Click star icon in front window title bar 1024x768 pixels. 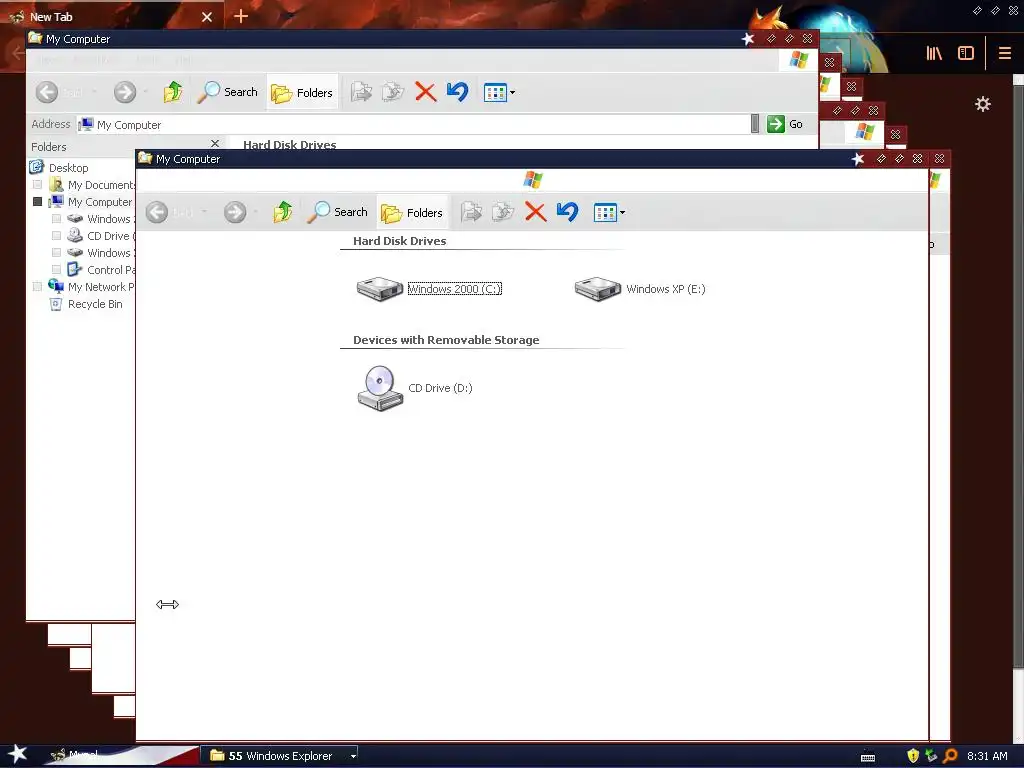tap(858, 159)
